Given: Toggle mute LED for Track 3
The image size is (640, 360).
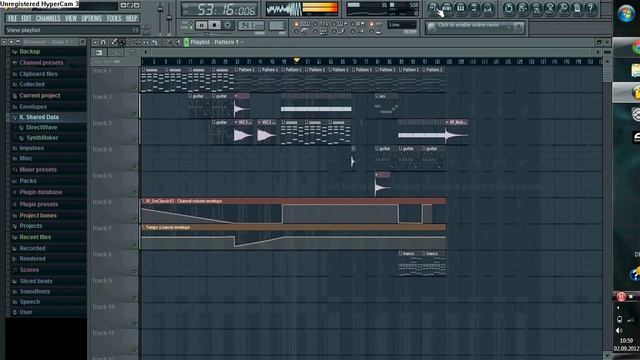Looking at the screenshot, I should pos(134,140).
